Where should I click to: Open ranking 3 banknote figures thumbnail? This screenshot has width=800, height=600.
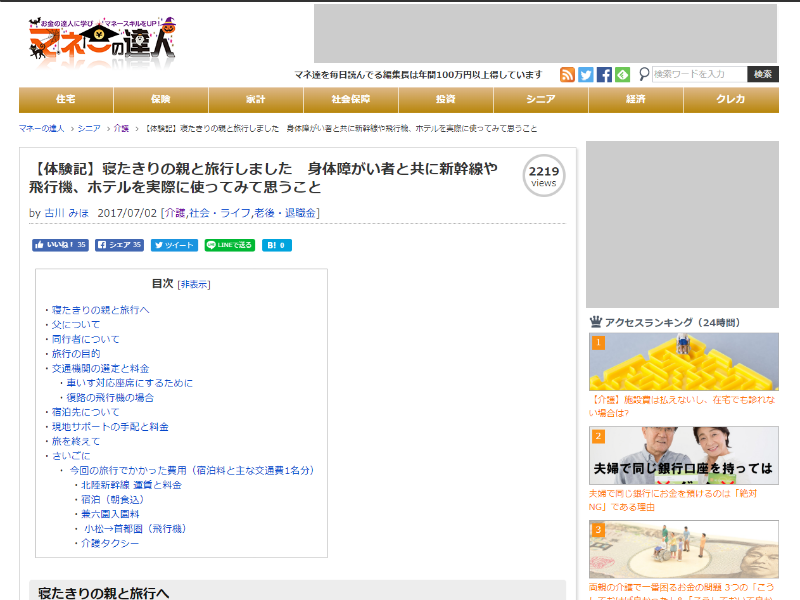point(684,549)
